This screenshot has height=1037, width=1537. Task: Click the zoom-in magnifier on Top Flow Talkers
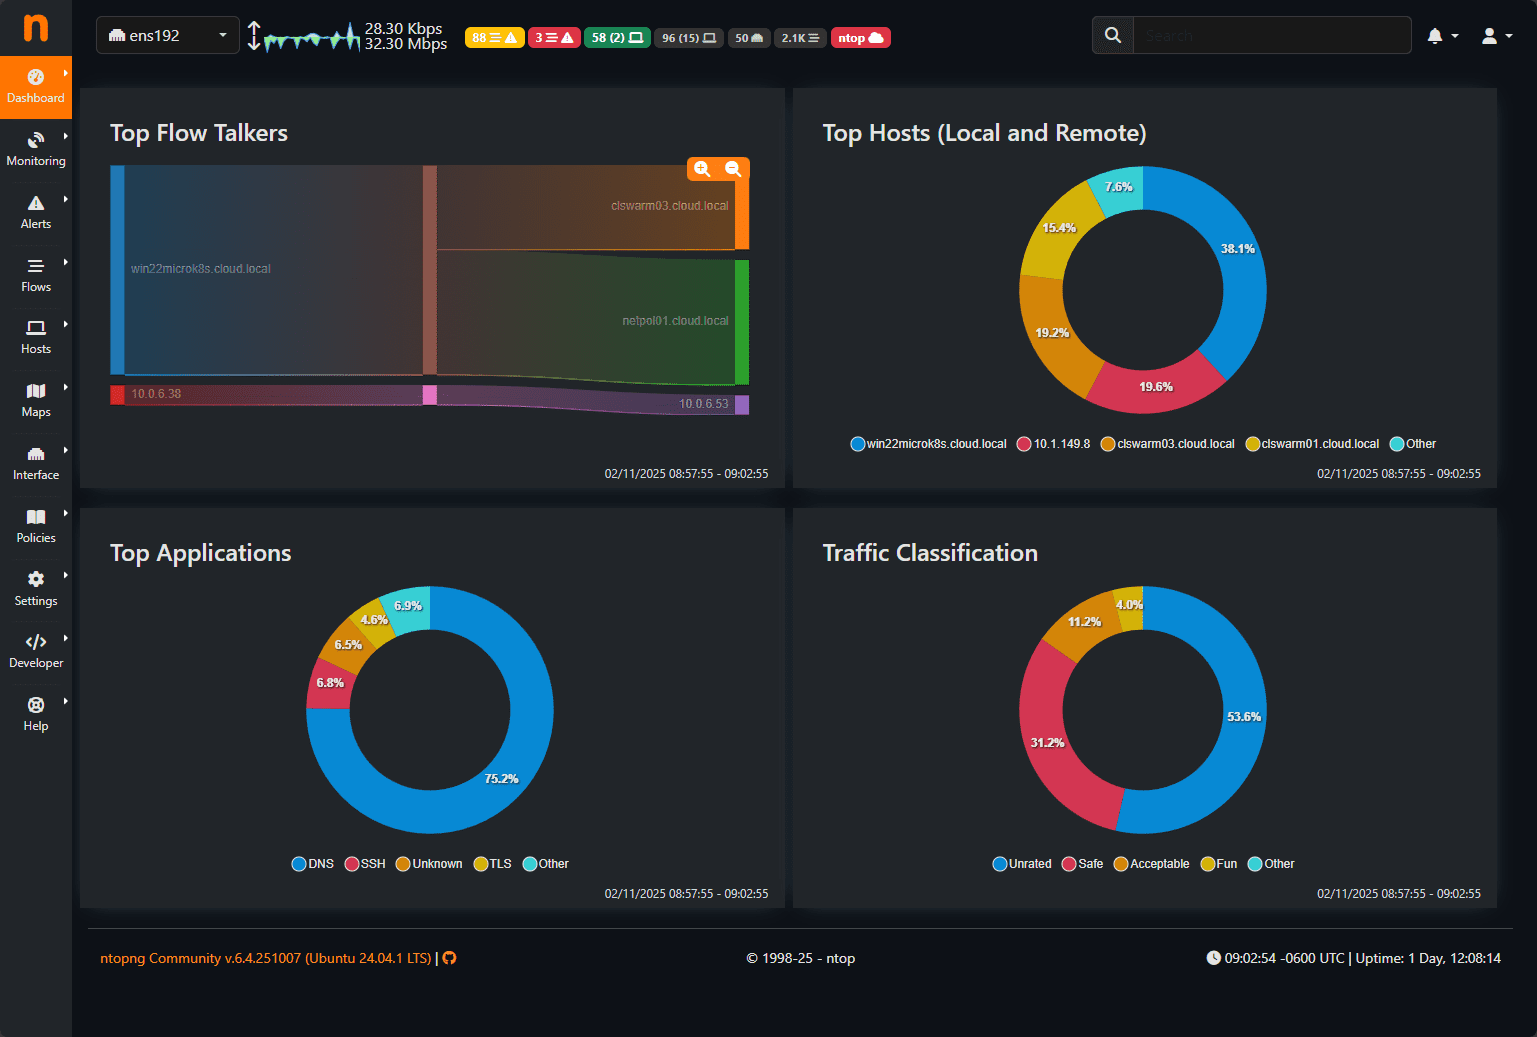point(703,169)
